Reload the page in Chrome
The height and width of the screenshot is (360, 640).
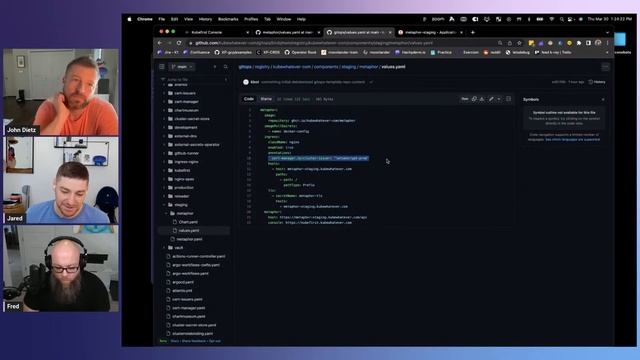pyautogui.click(x=179, y=43)
